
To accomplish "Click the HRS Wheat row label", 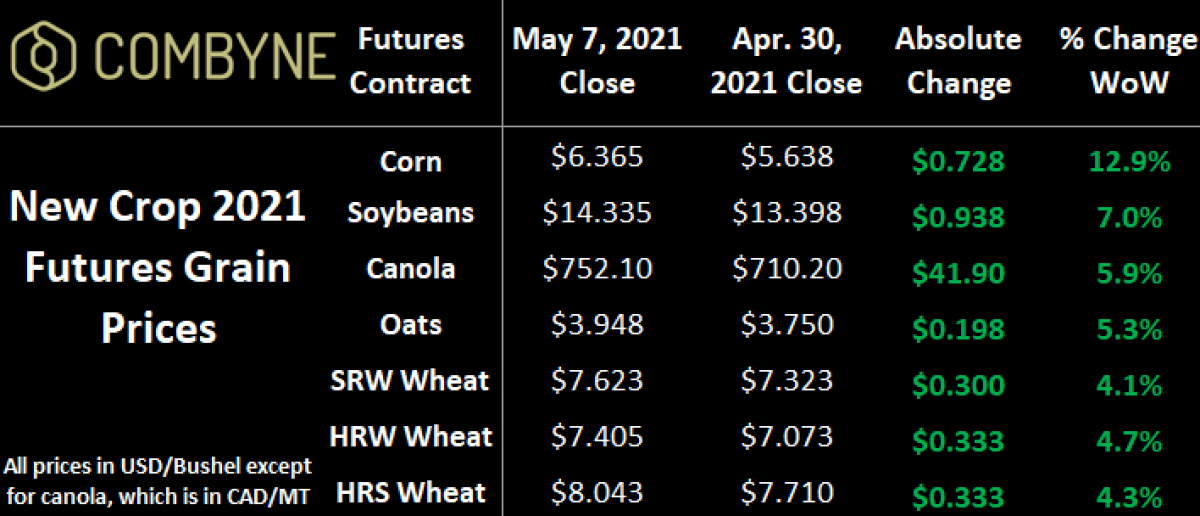I will click(x=410, y=492).
